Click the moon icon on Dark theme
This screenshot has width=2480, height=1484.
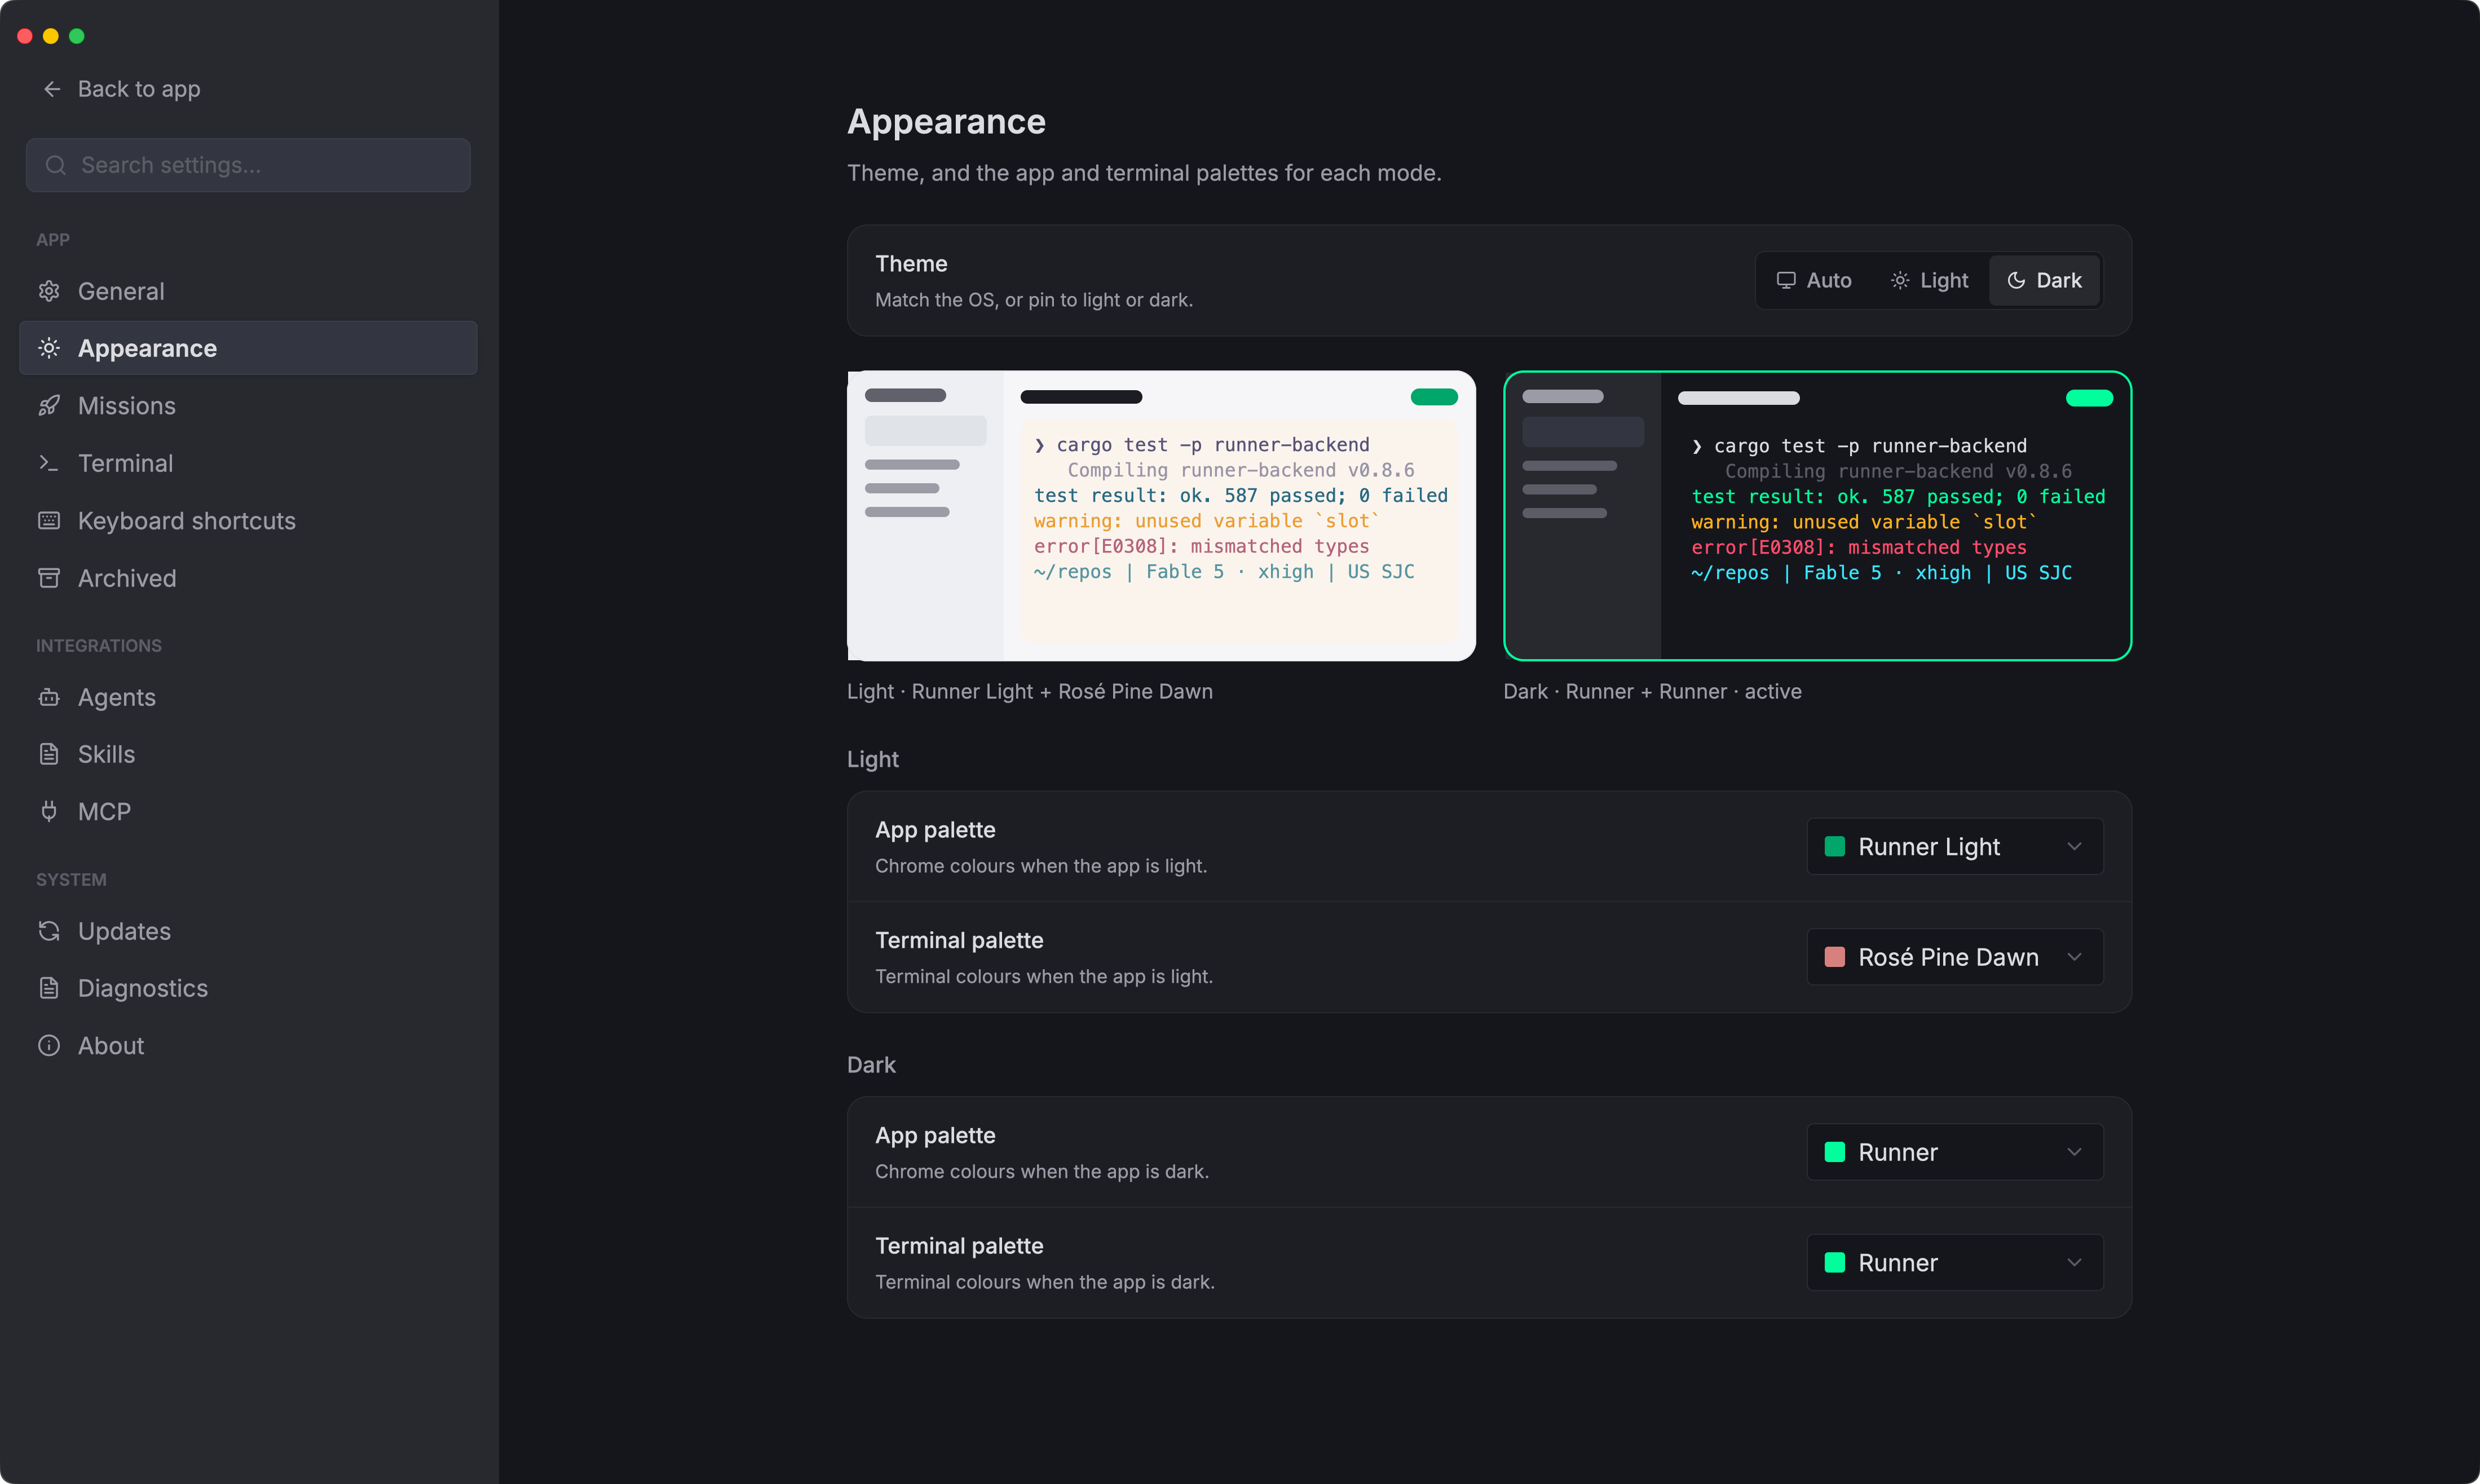point(2016,281)
